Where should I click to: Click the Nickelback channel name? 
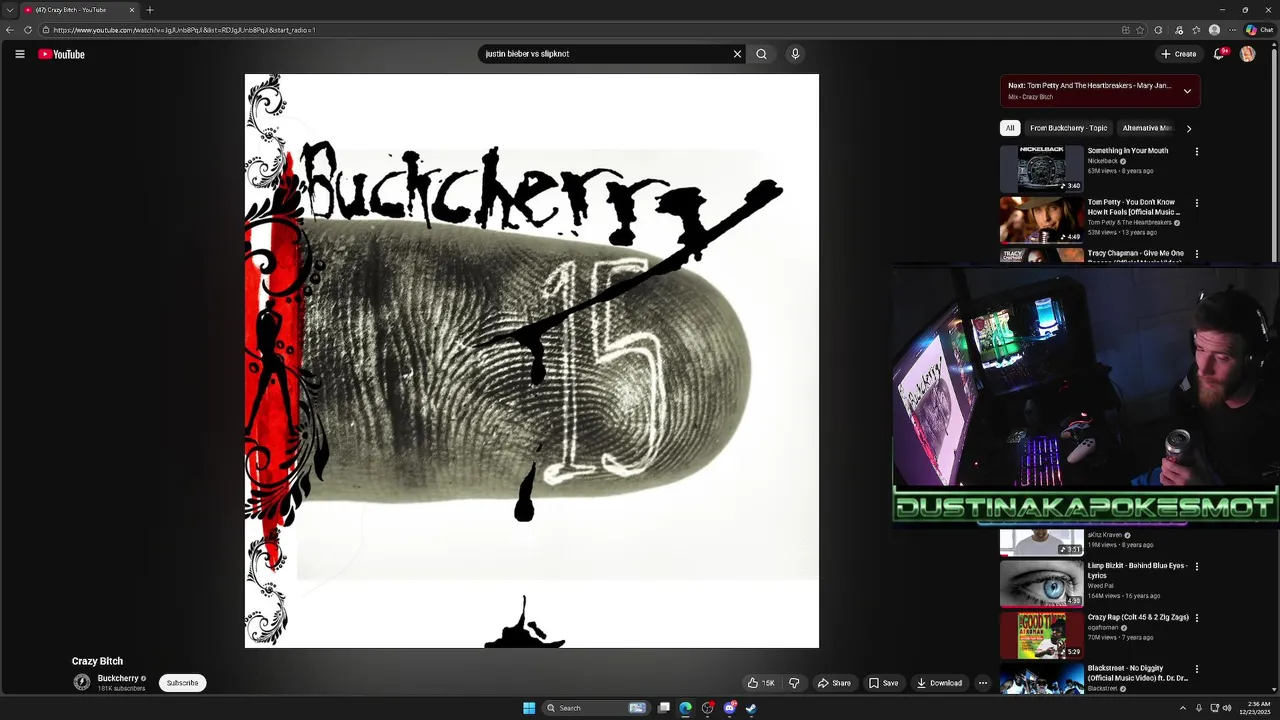pyautogui.click(x=1102, y=161)
